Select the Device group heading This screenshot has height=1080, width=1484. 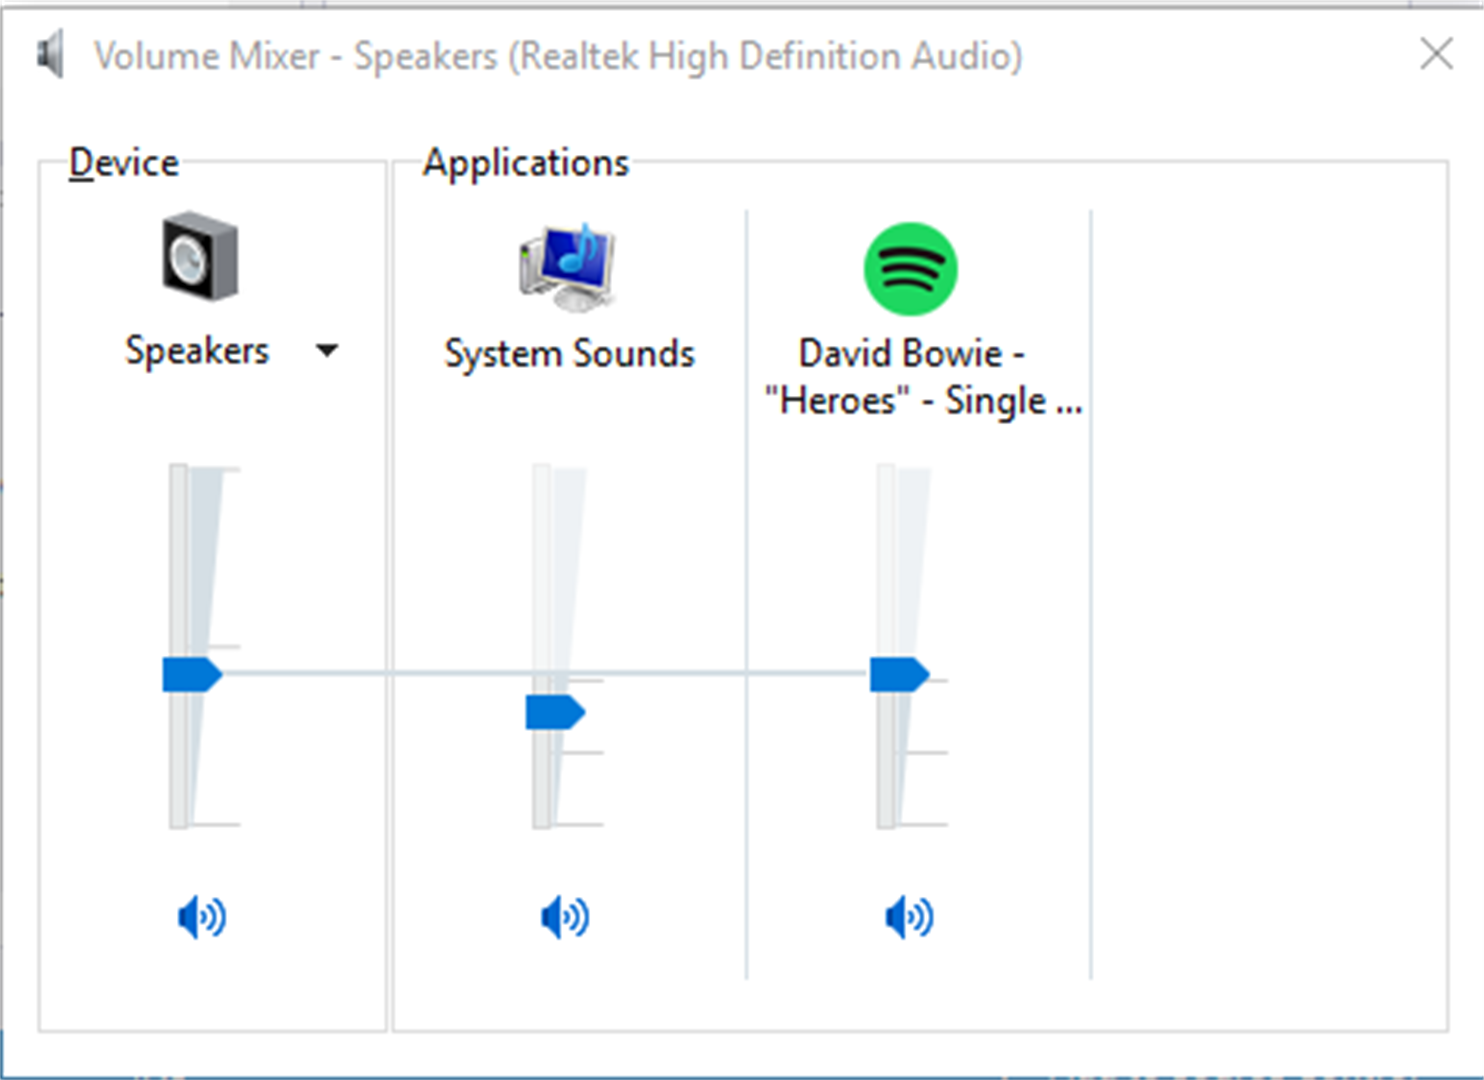click(124, 162)
